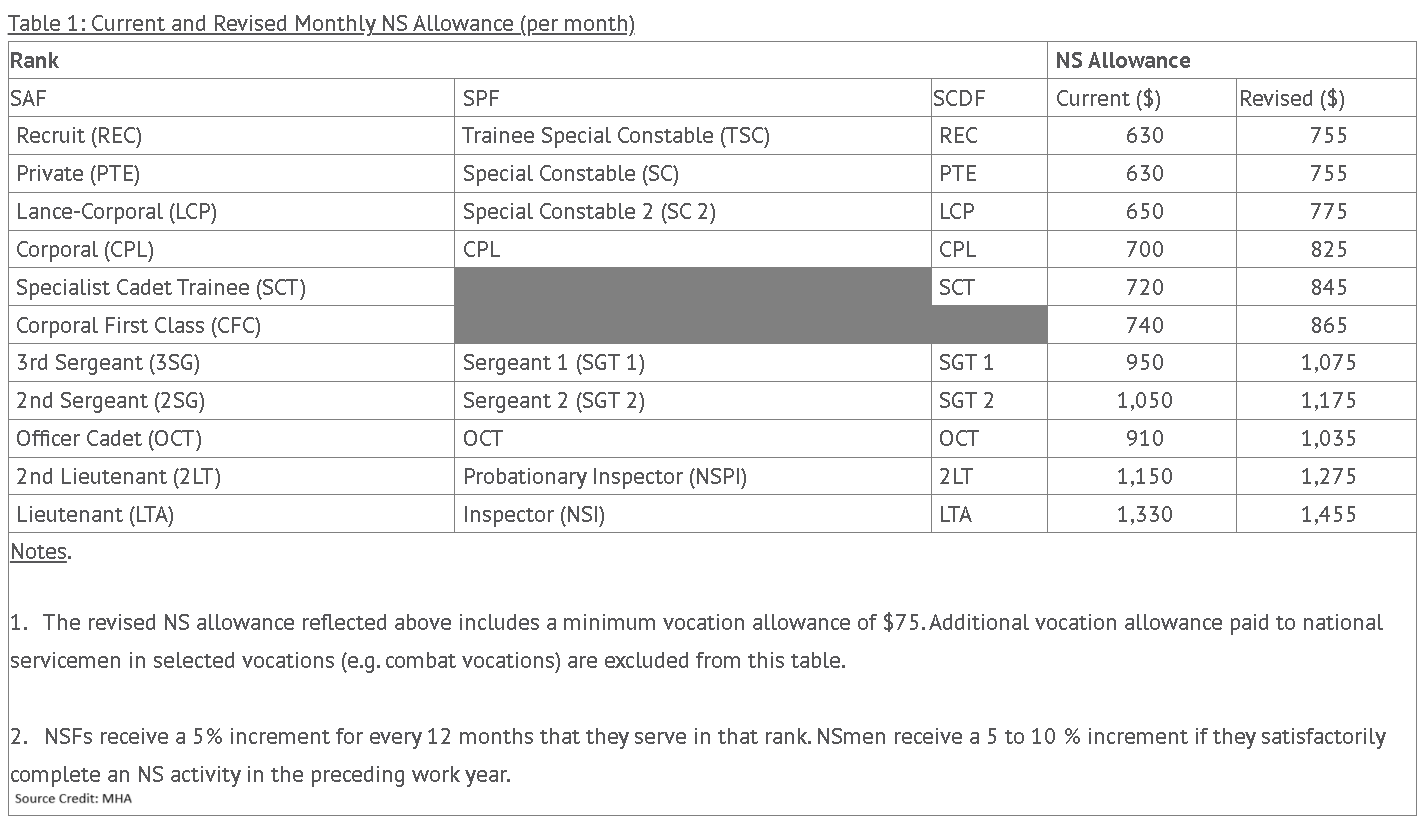Click the 1,455 revised allowance value
This screenshot has width=1418, height=820.
pyautogui.click(x=1328, y=515)
